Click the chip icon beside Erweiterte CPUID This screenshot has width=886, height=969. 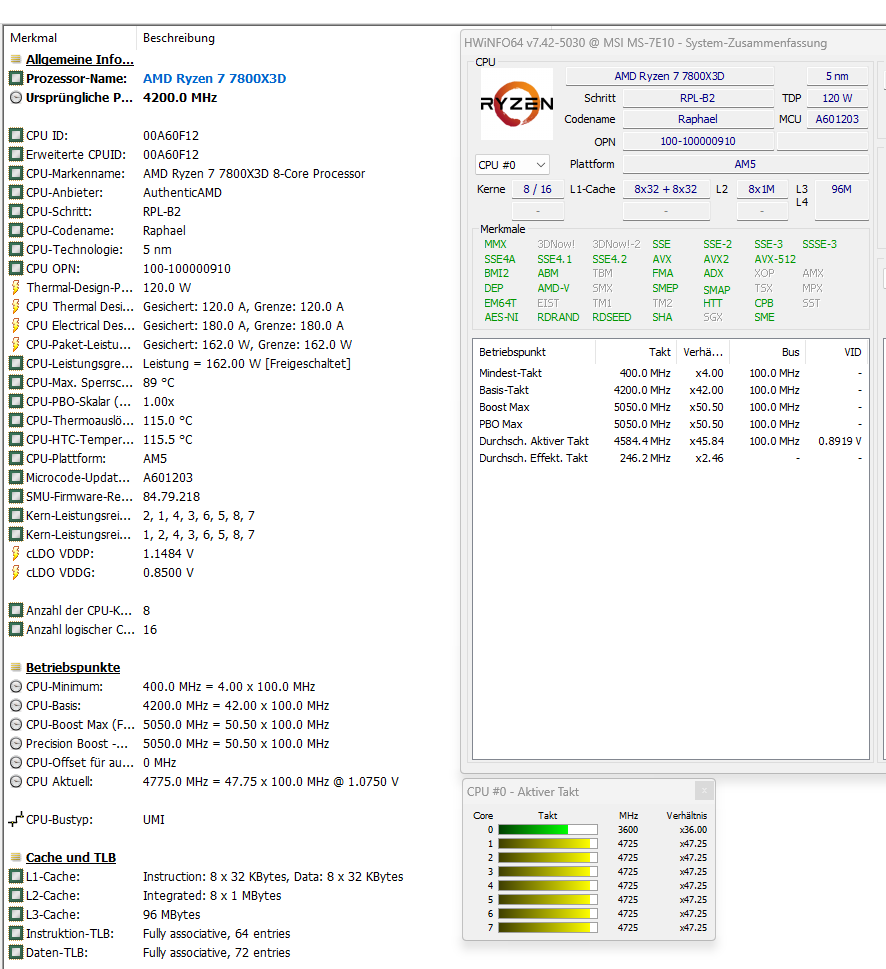(x=16, y=154)
